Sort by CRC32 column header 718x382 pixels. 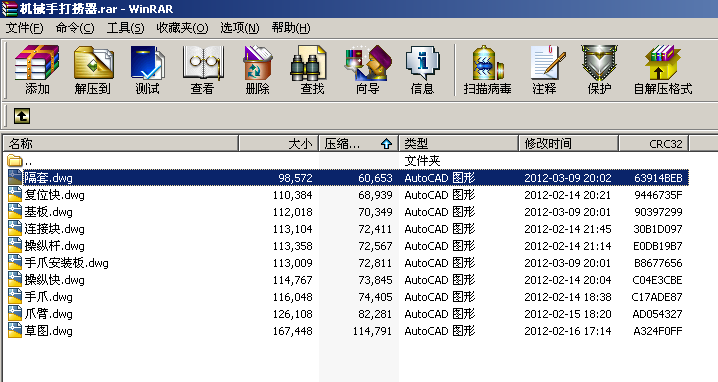pos(653,143)
